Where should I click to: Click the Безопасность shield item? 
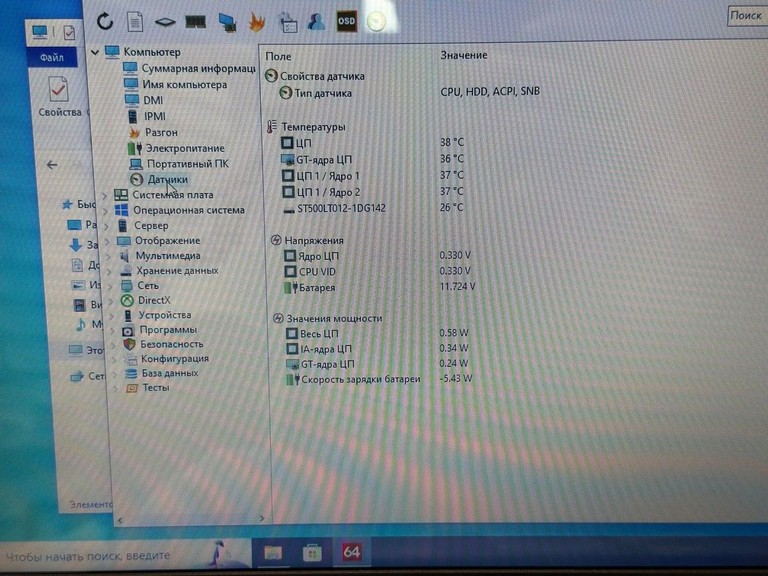164,344
